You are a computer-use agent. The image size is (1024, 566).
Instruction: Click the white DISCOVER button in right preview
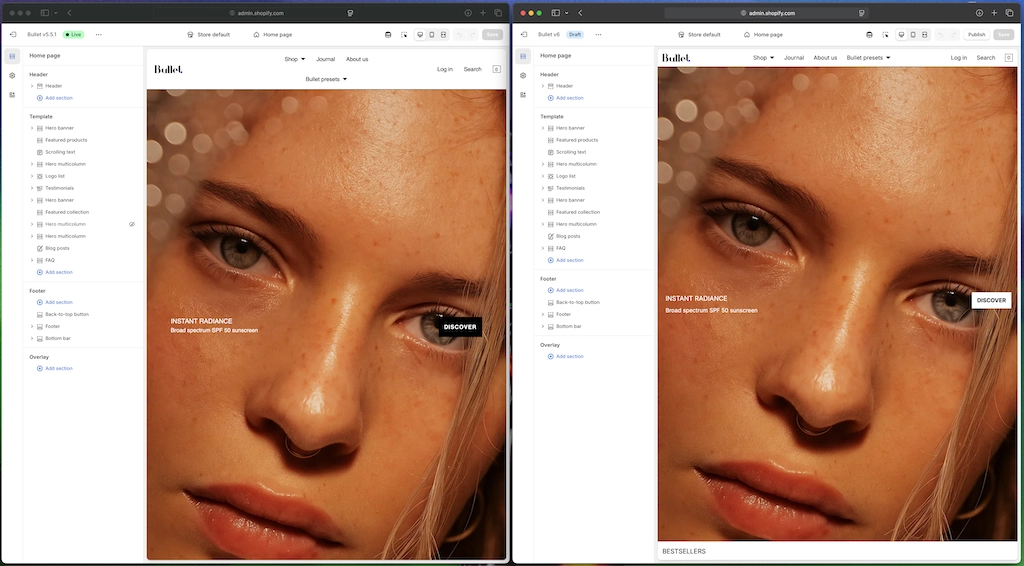click(991, 300)
